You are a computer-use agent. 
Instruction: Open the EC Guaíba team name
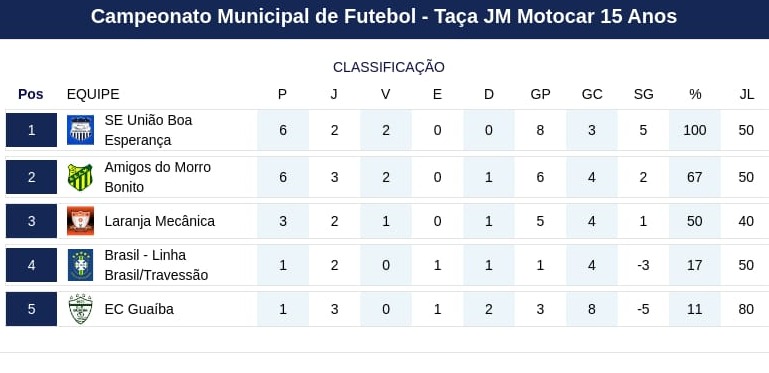pyautogui.click(x=139, y=309)
